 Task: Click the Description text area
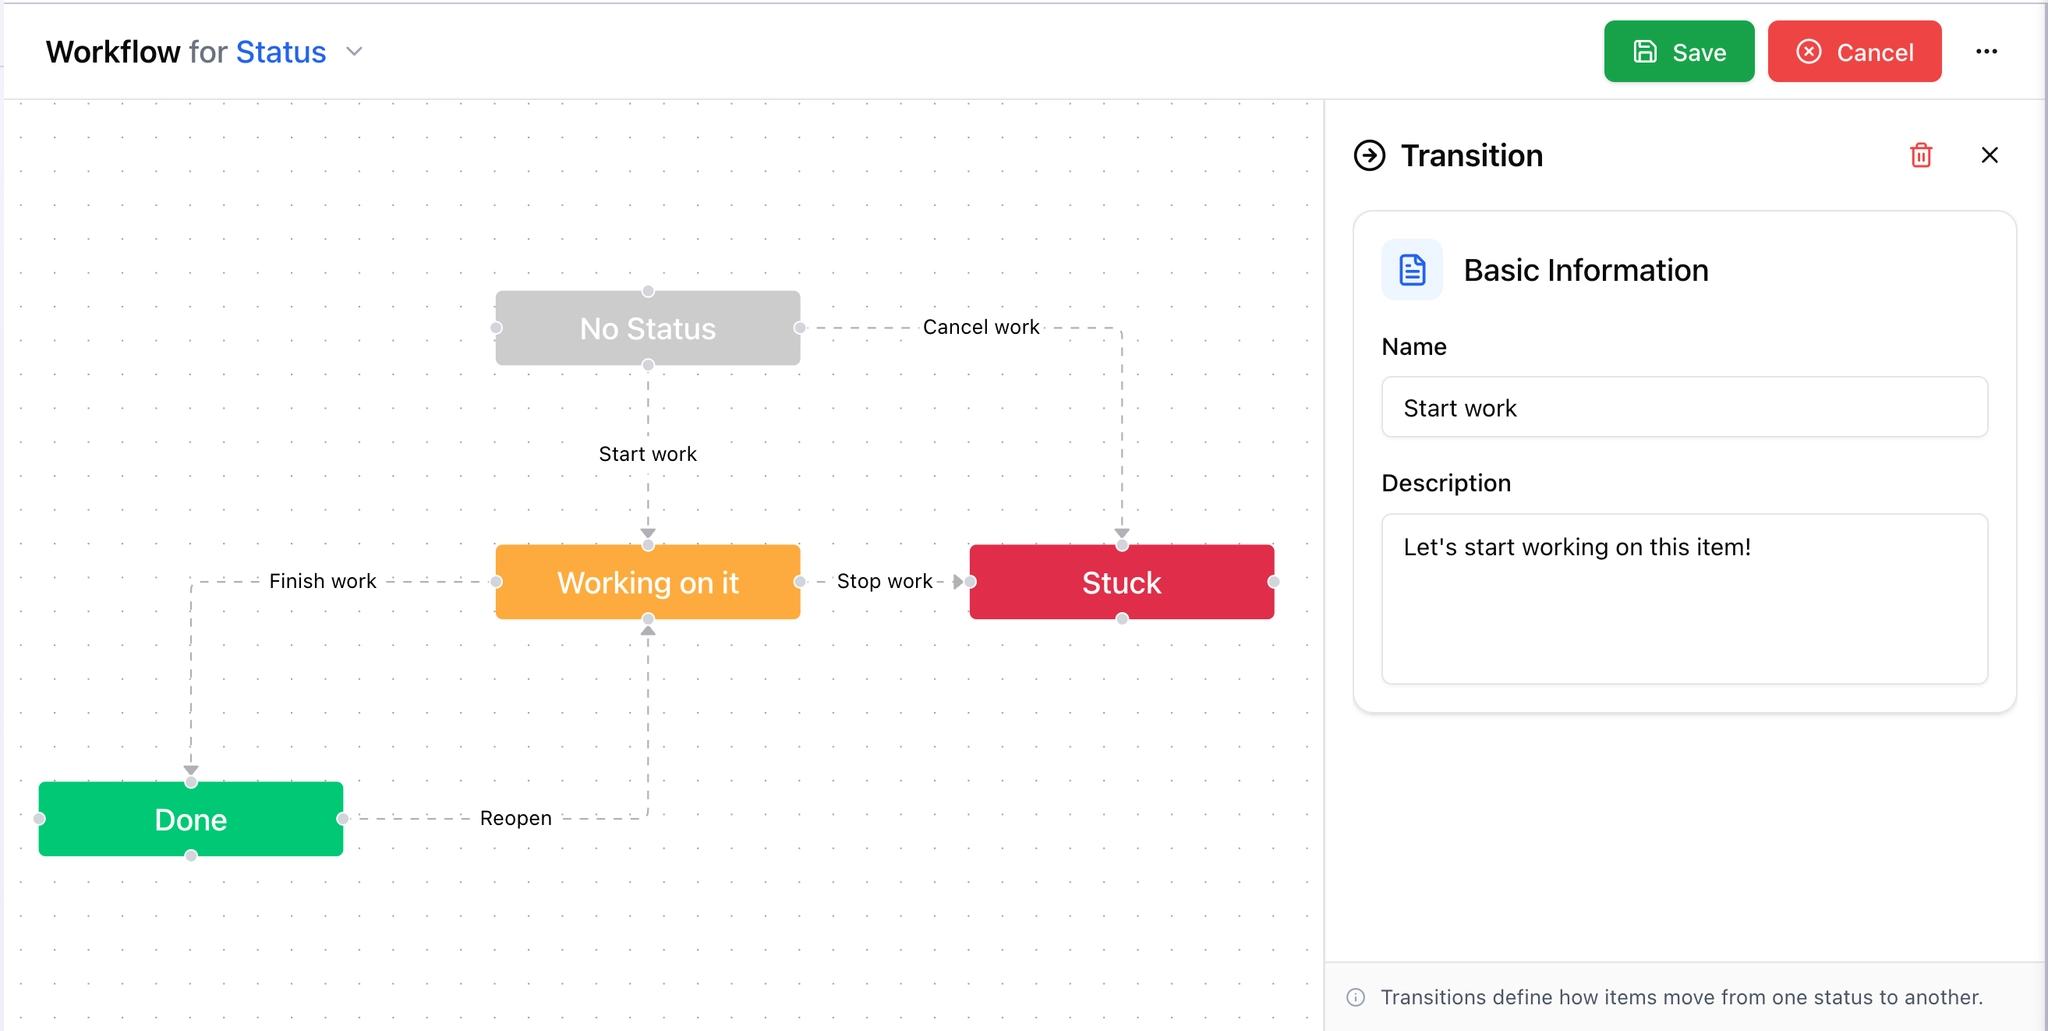coord(1684,598)
